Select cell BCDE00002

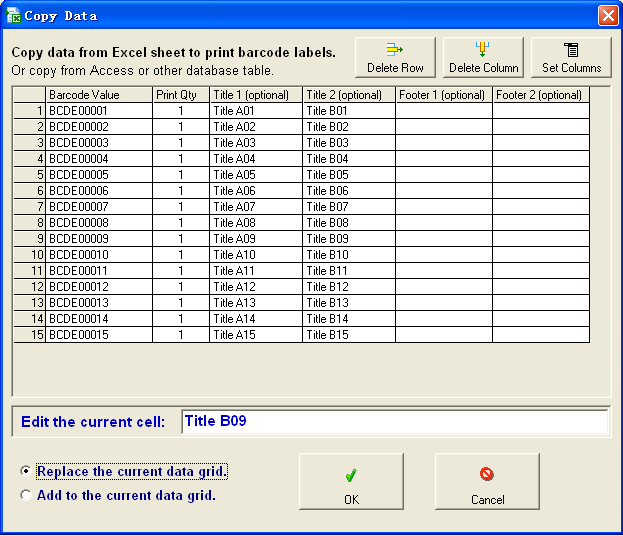click(x=99, y=127)
